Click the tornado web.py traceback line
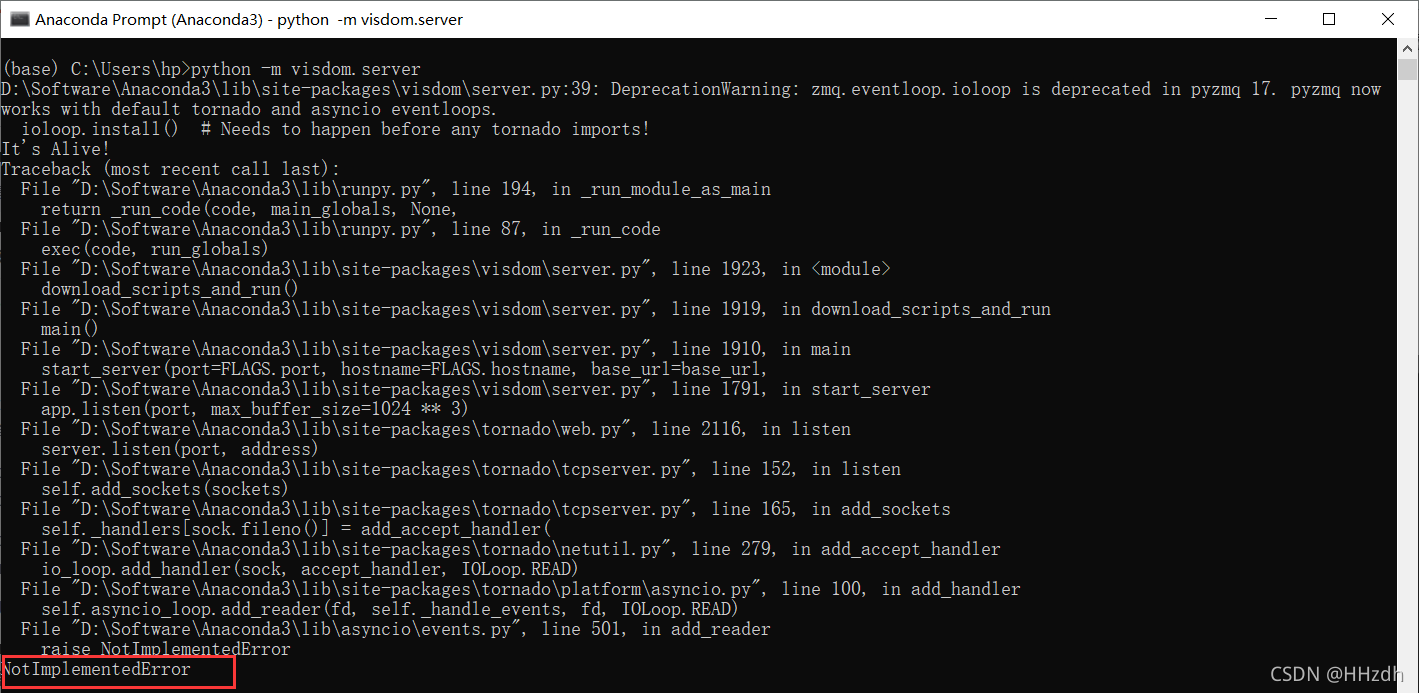 point(430,428)
